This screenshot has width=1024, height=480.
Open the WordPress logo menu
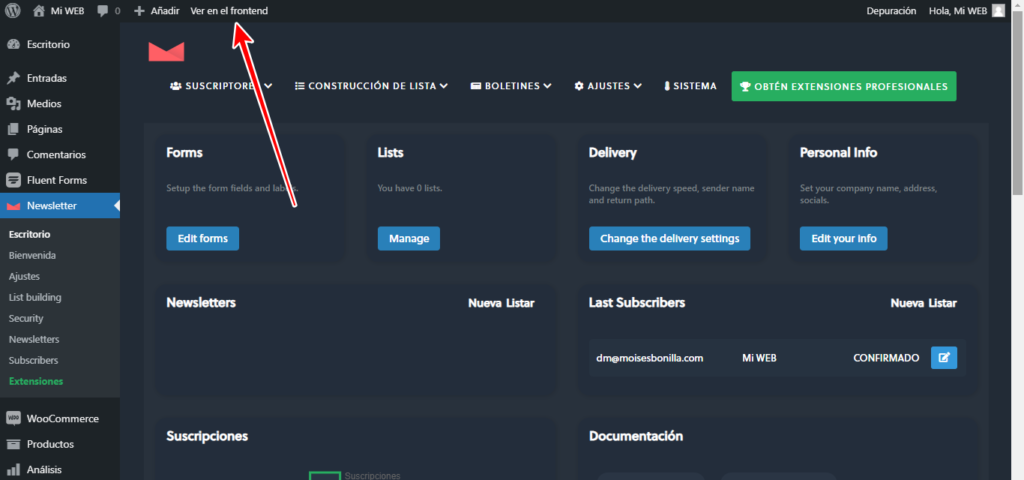click(13, 10)
